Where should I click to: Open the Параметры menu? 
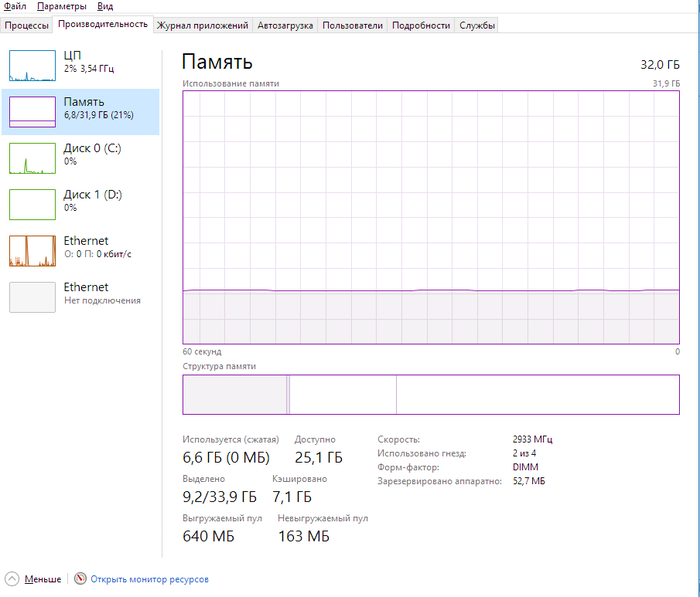pos(62,6)
